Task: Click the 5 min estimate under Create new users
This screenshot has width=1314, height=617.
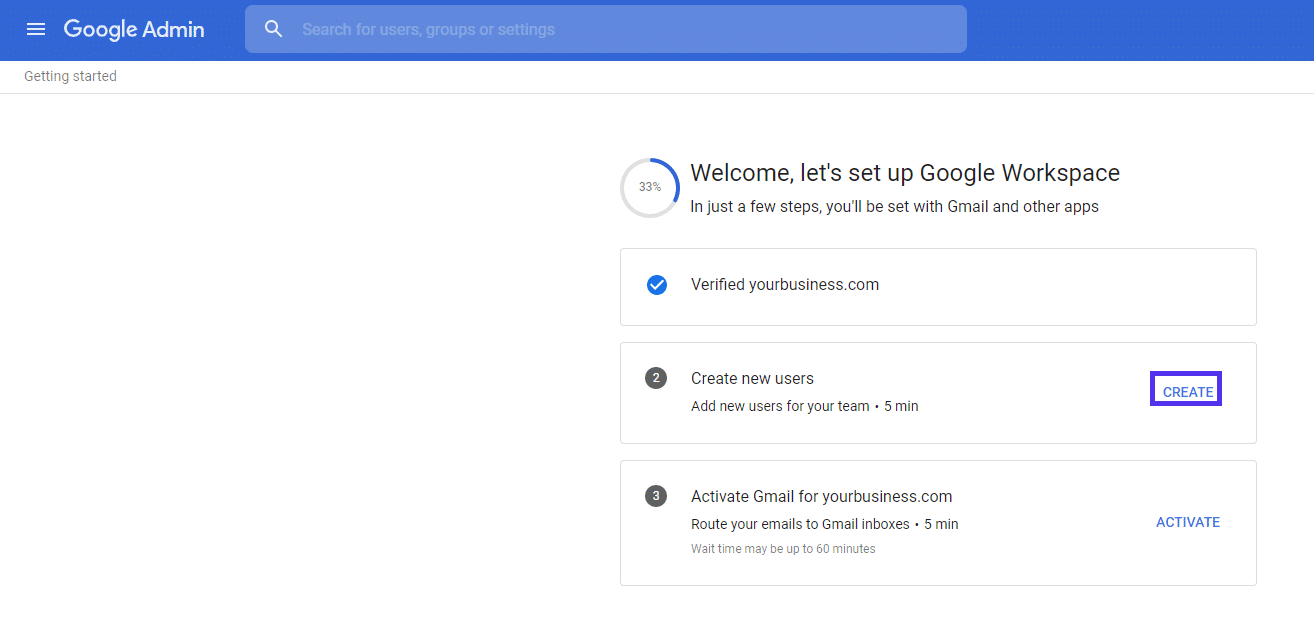Action: 901,406
